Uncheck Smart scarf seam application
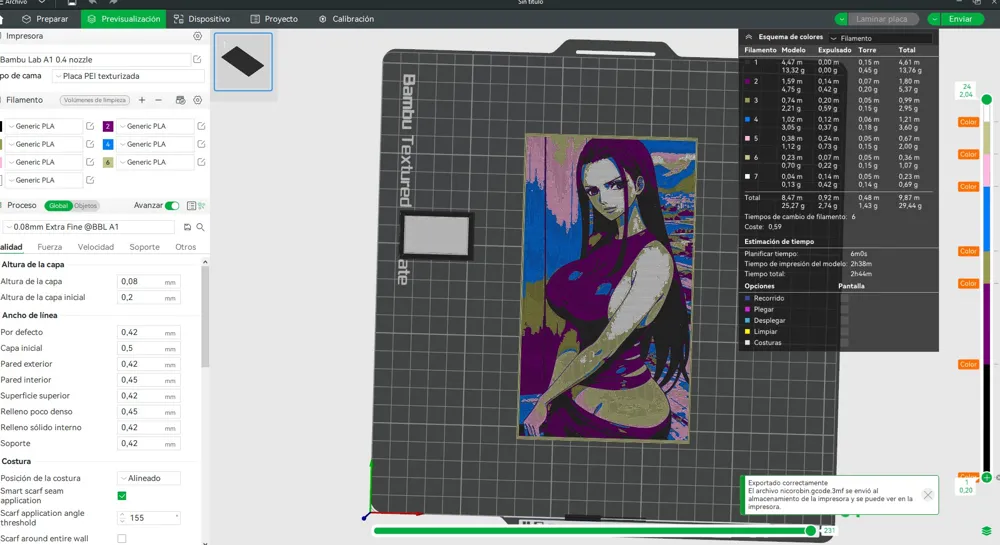Screen dimensions: 1000x545 click(122, 495)
